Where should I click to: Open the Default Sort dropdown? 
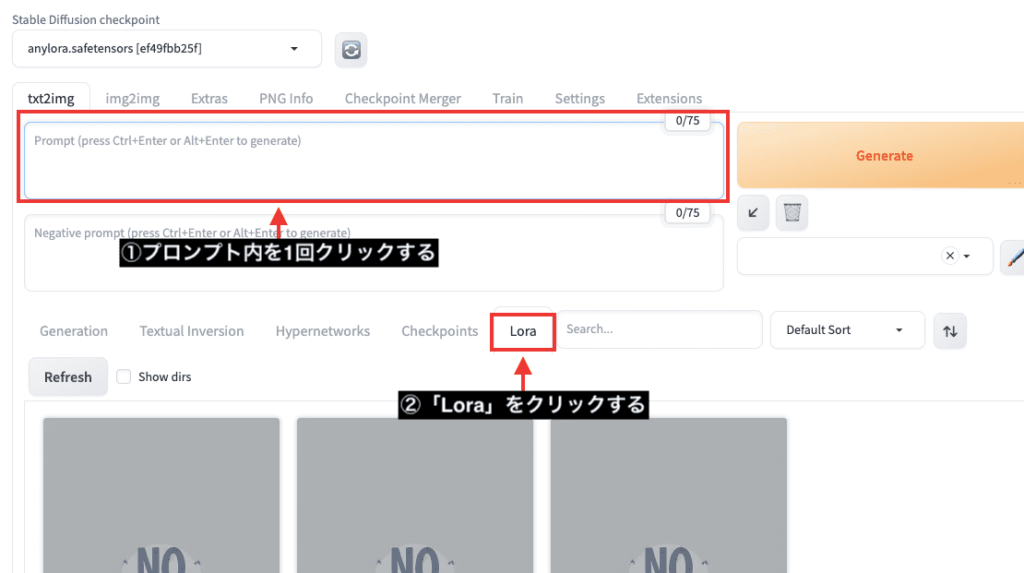click(847, 330)
